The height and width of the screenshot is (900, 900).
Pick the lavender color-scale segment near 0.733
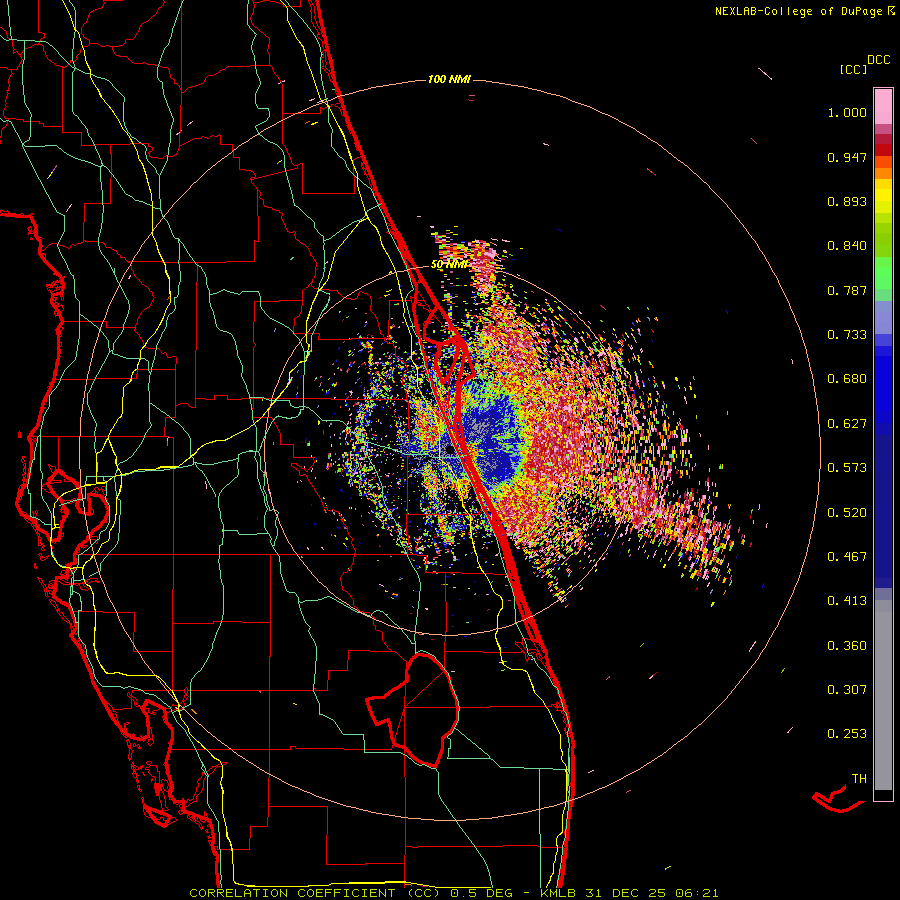883,317
